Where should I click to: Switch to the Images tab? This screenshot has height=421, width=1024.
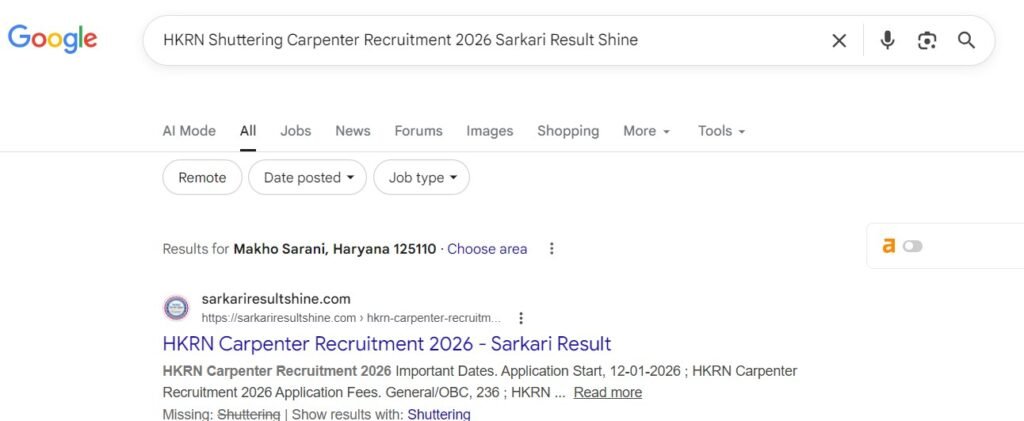489,131
